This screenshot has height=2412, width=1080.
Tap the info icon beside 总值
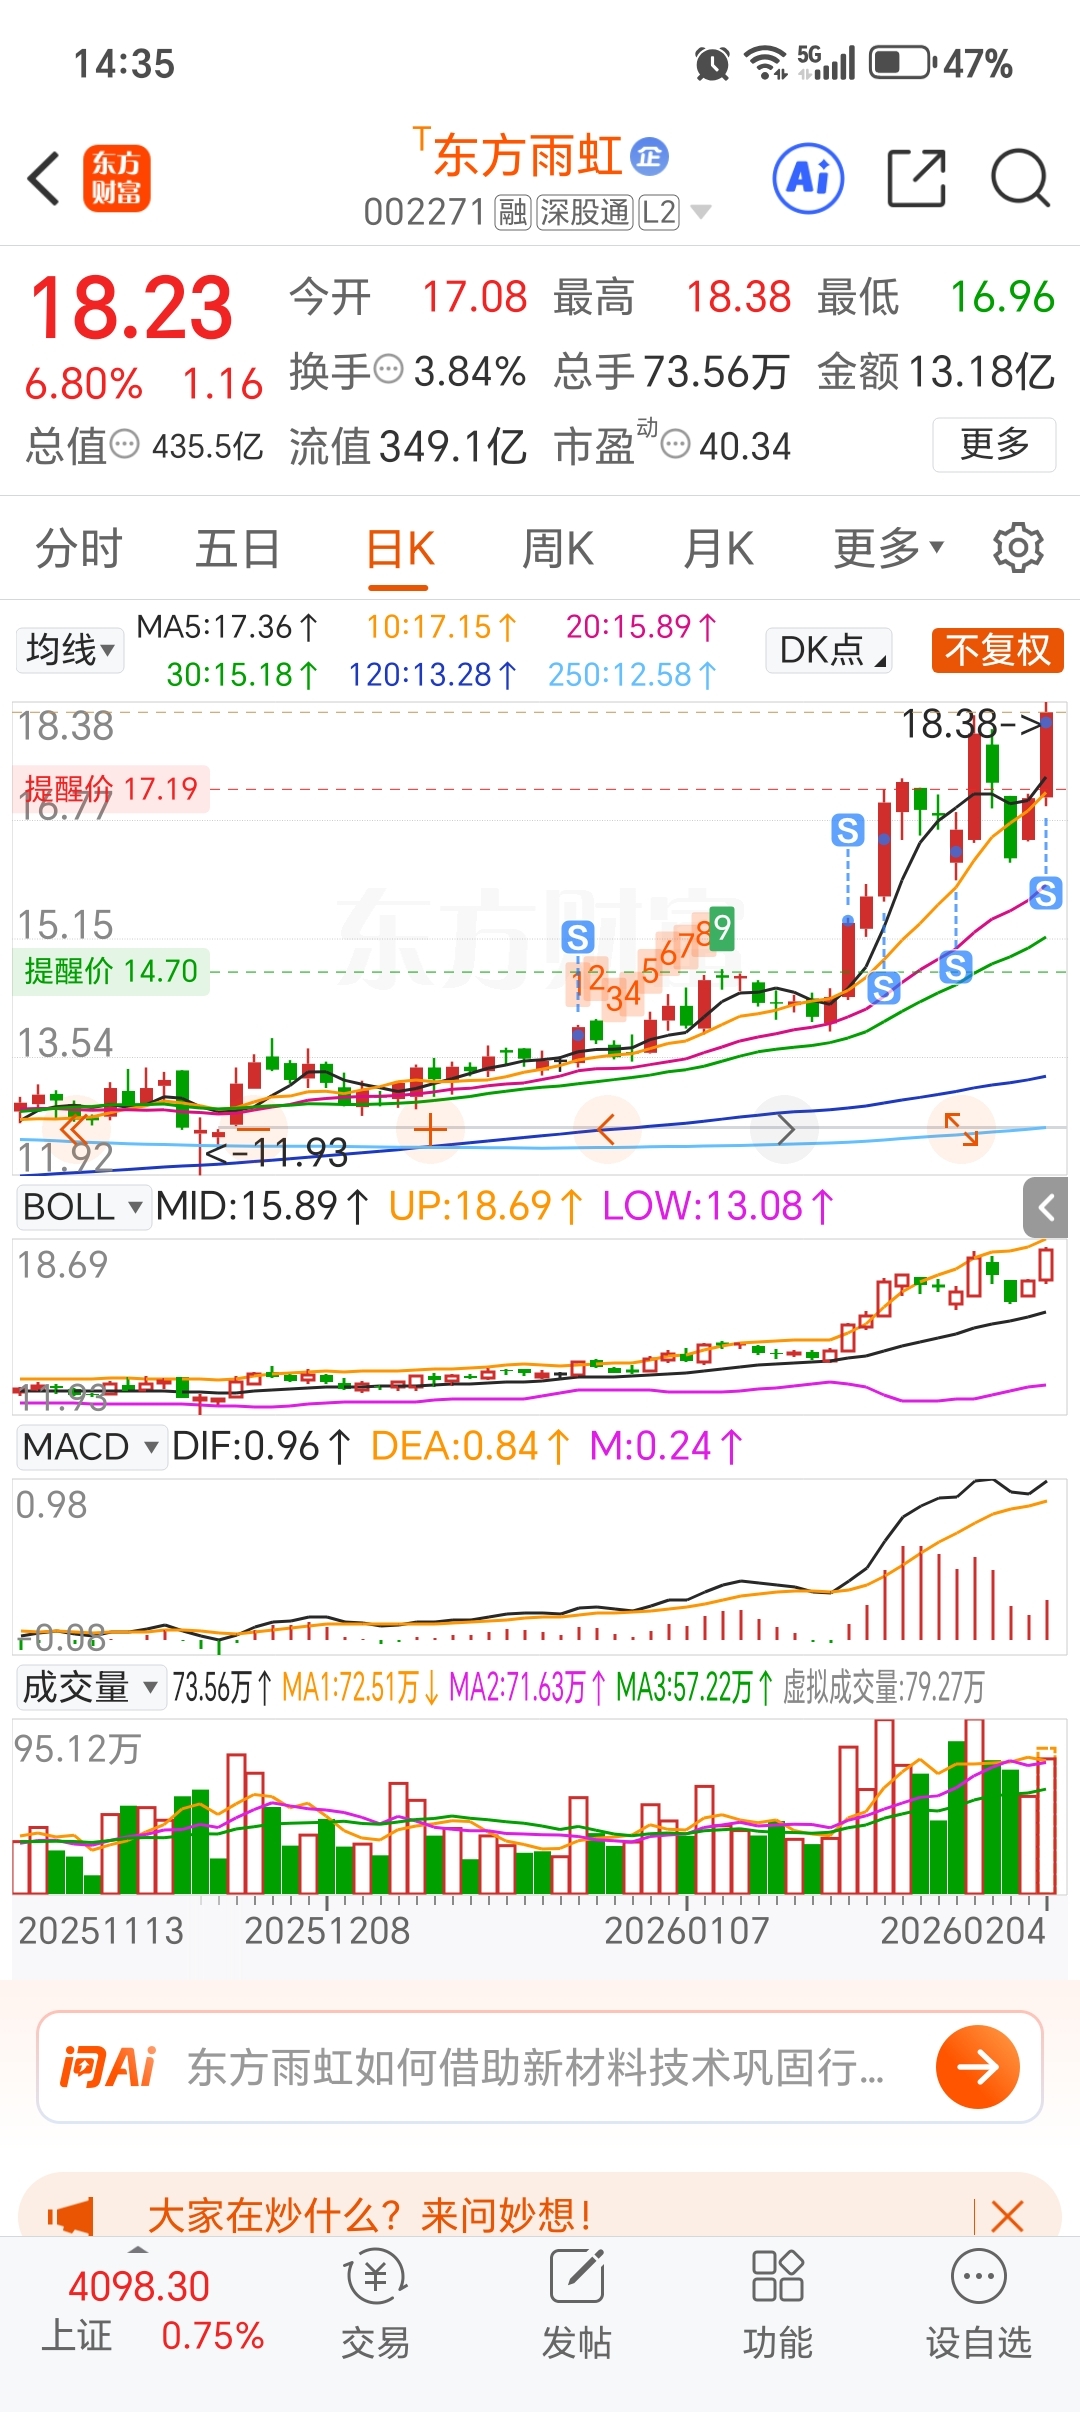pos(124,443)
